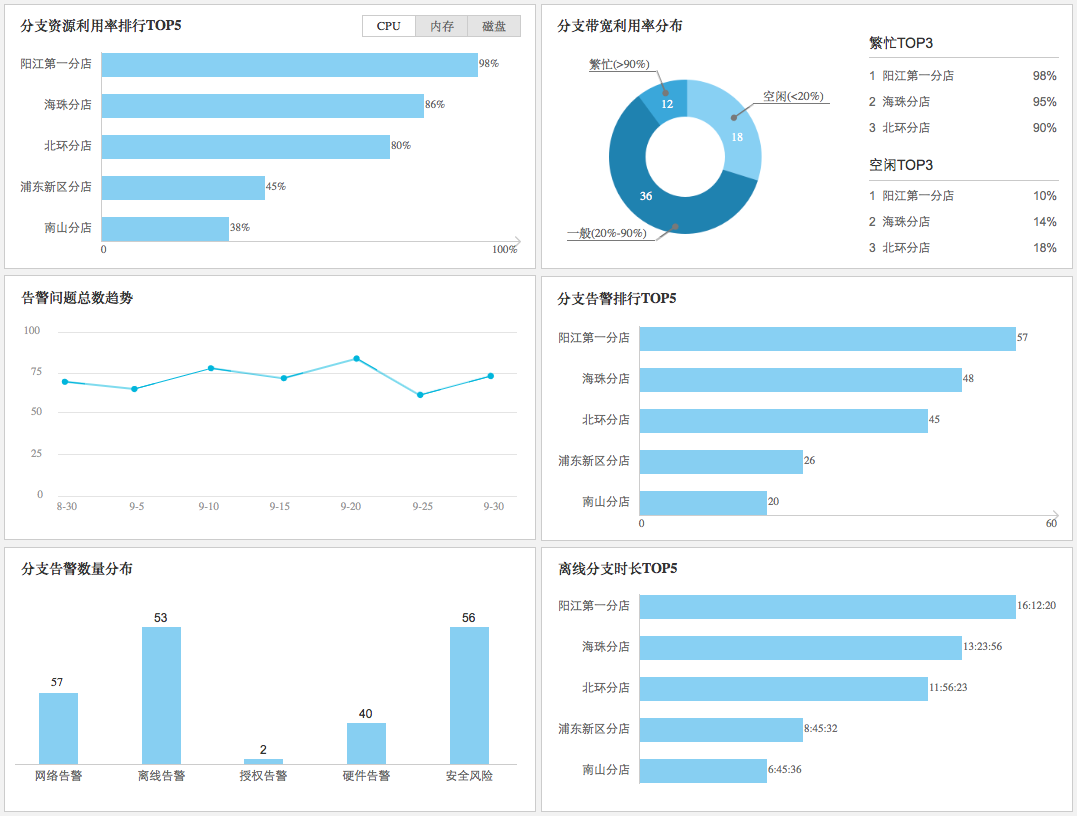The height and width of the screenshot is (816, 1077).
Task: Open the 磁盘 tab
Action: 494,26
